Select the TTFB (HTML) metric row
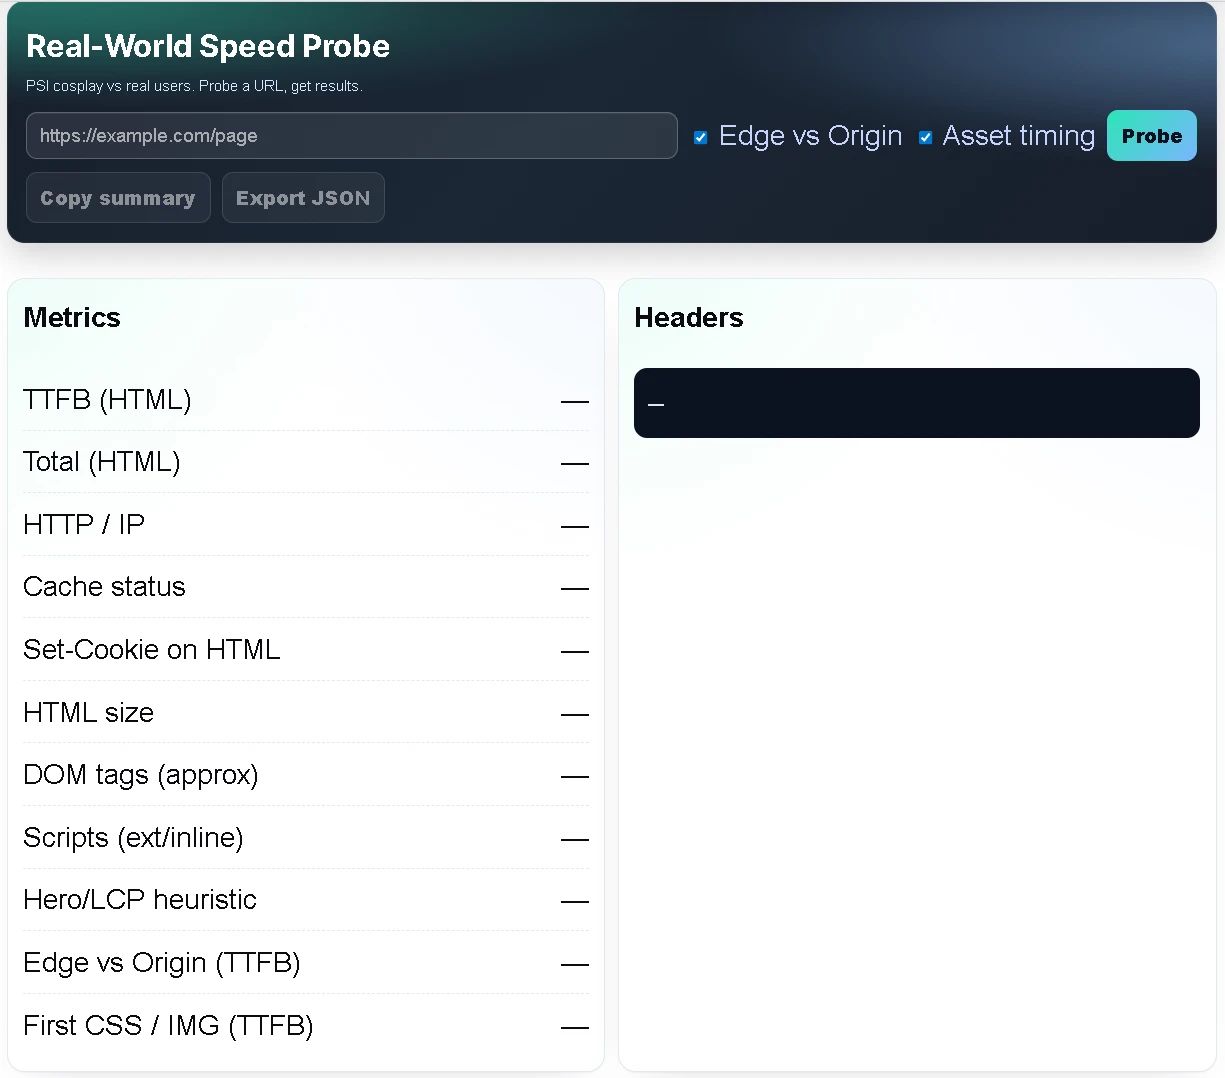Image resolution: width=1225 pixels, height=1078 pixels. pos(305,400)
